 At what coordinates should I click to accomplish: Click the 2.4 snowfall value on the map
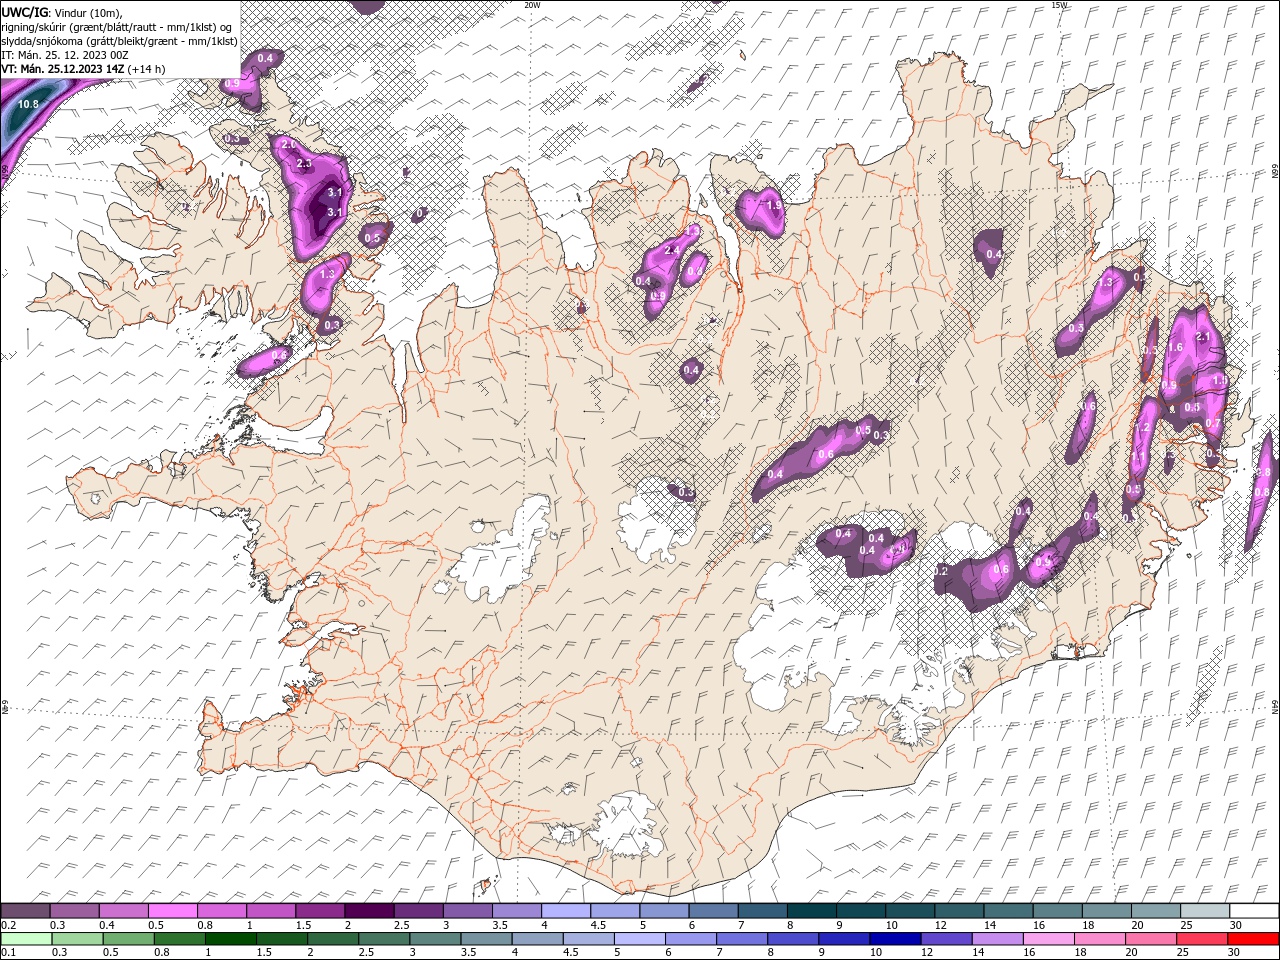672,249
